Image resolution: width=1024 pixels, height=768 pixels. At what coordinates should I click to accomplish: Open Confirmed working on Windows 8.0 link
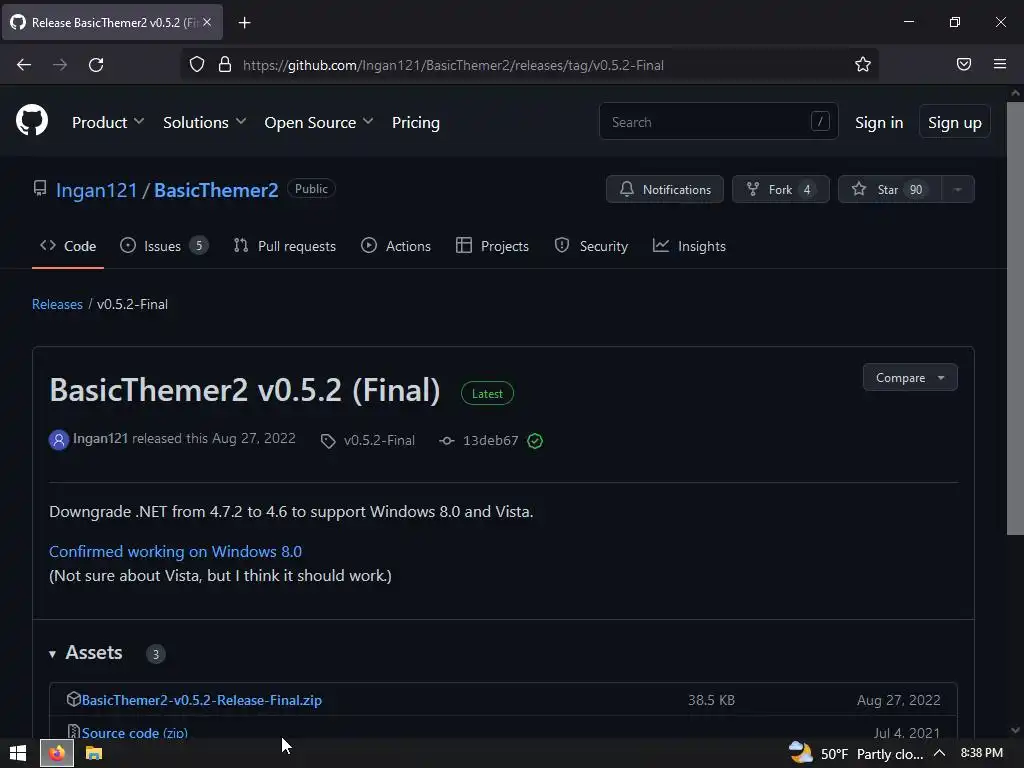(175, 551)
